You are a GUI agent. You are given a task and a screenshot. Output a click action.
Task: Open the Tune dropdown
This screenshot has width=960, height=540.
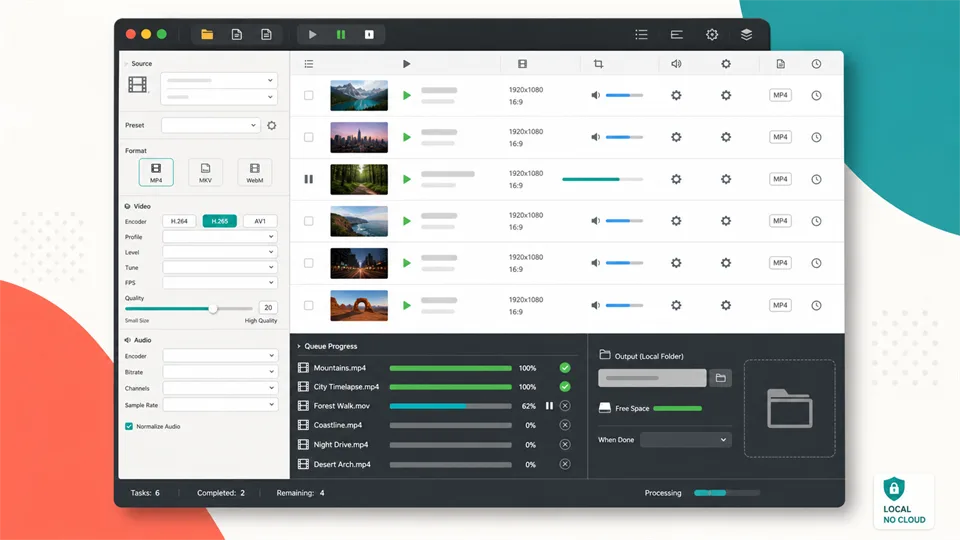[220, 267]
